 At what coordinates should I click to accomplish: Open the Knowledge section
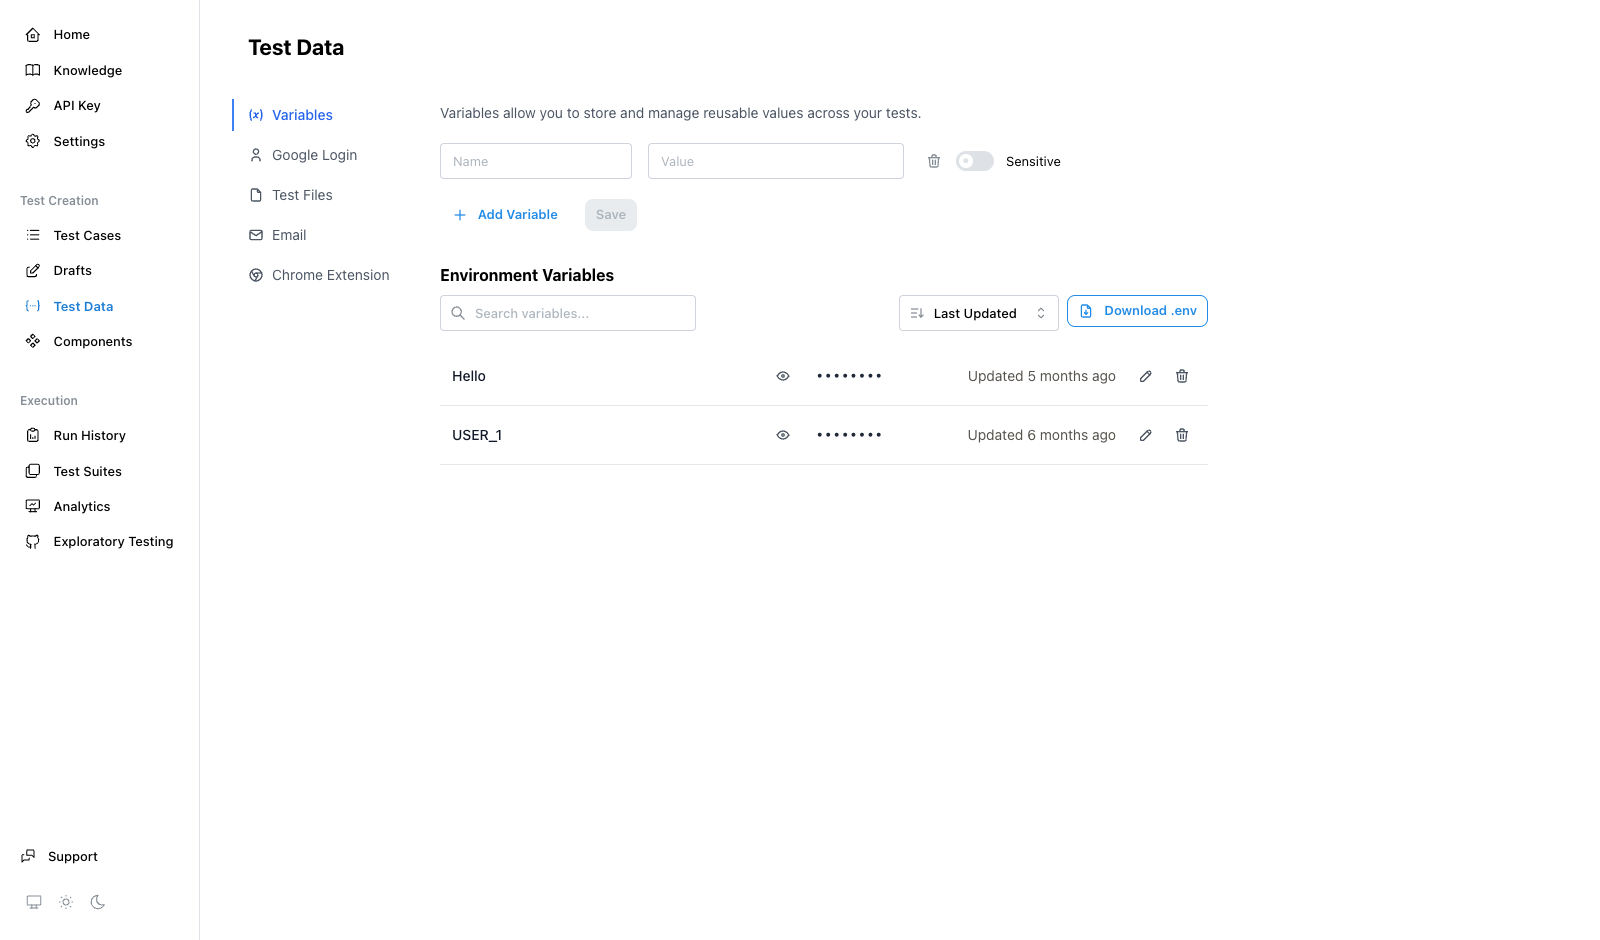tap(87, 70)
